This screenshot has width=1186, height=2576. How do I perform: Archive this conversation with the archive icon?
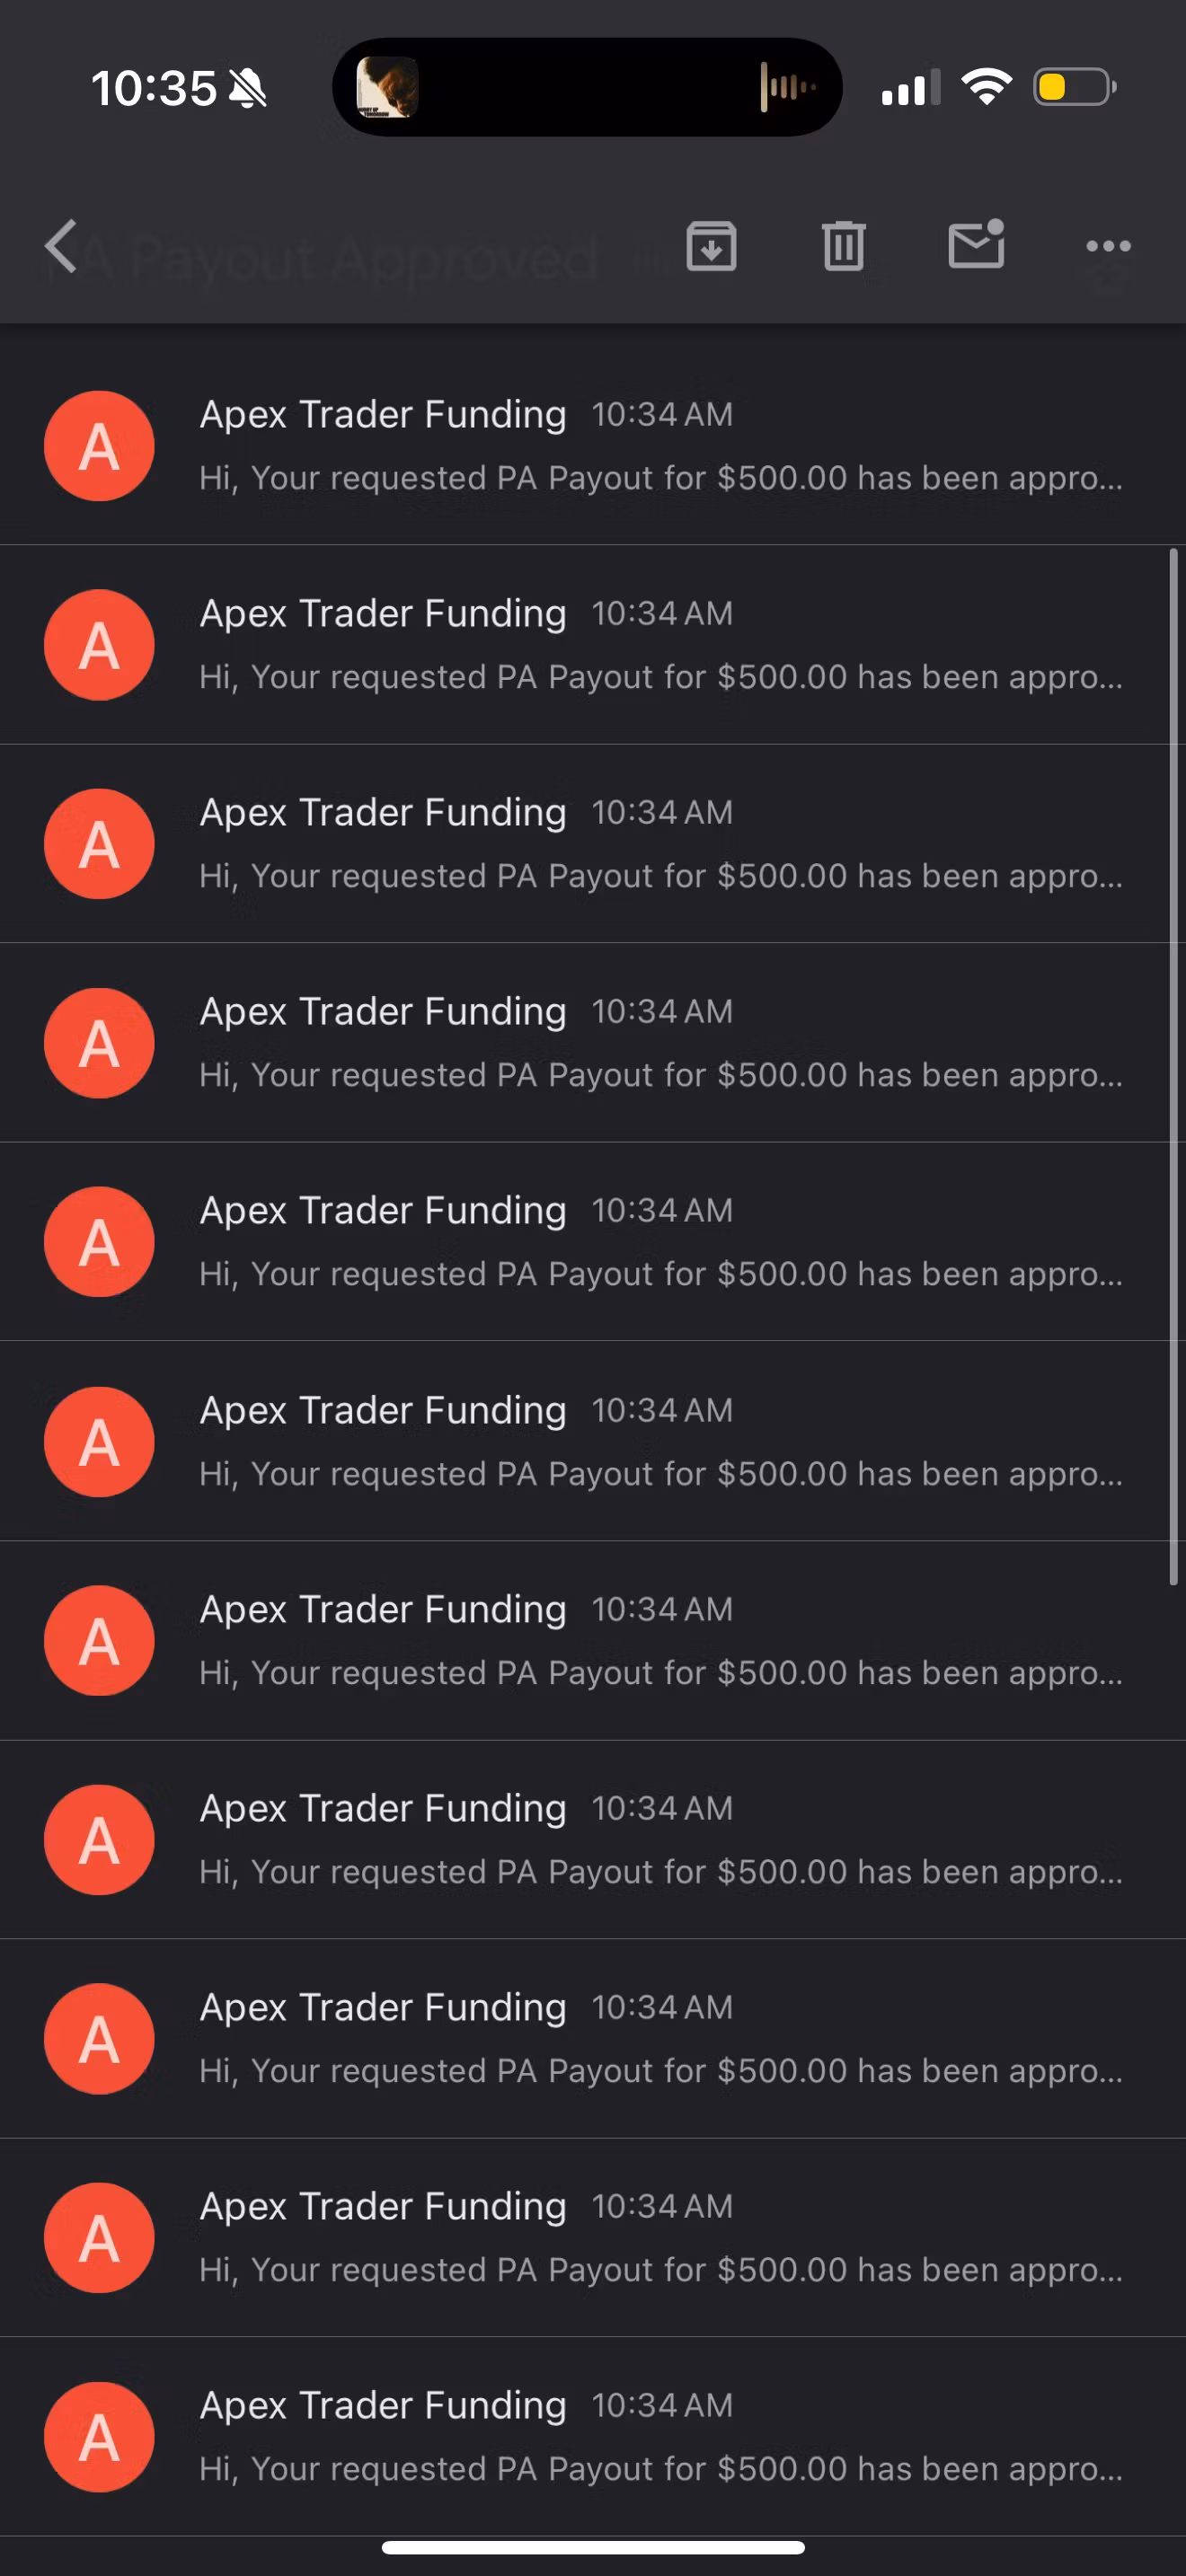click(x=711, y=246)
